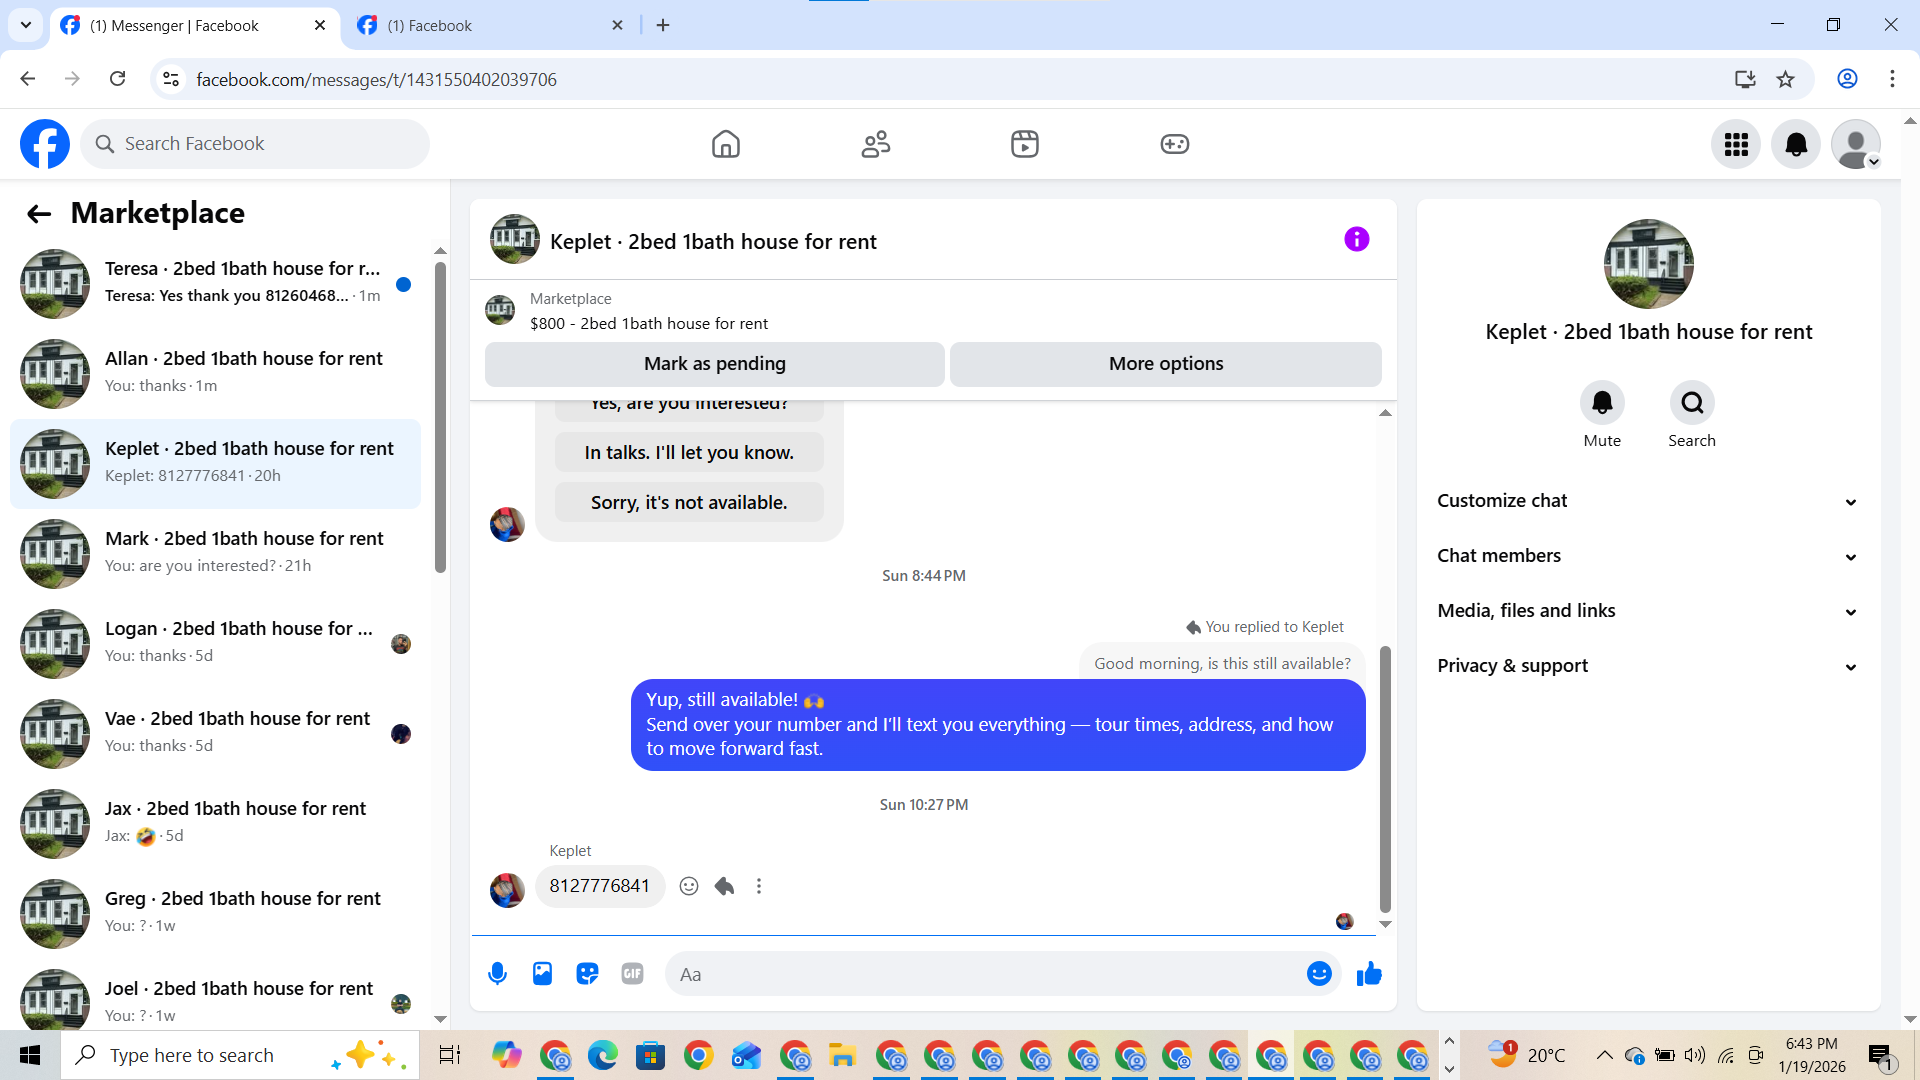The width and height of the screenshot is (1920, 1080).
Task: Expand Customize chat section
Action: 1648,501
